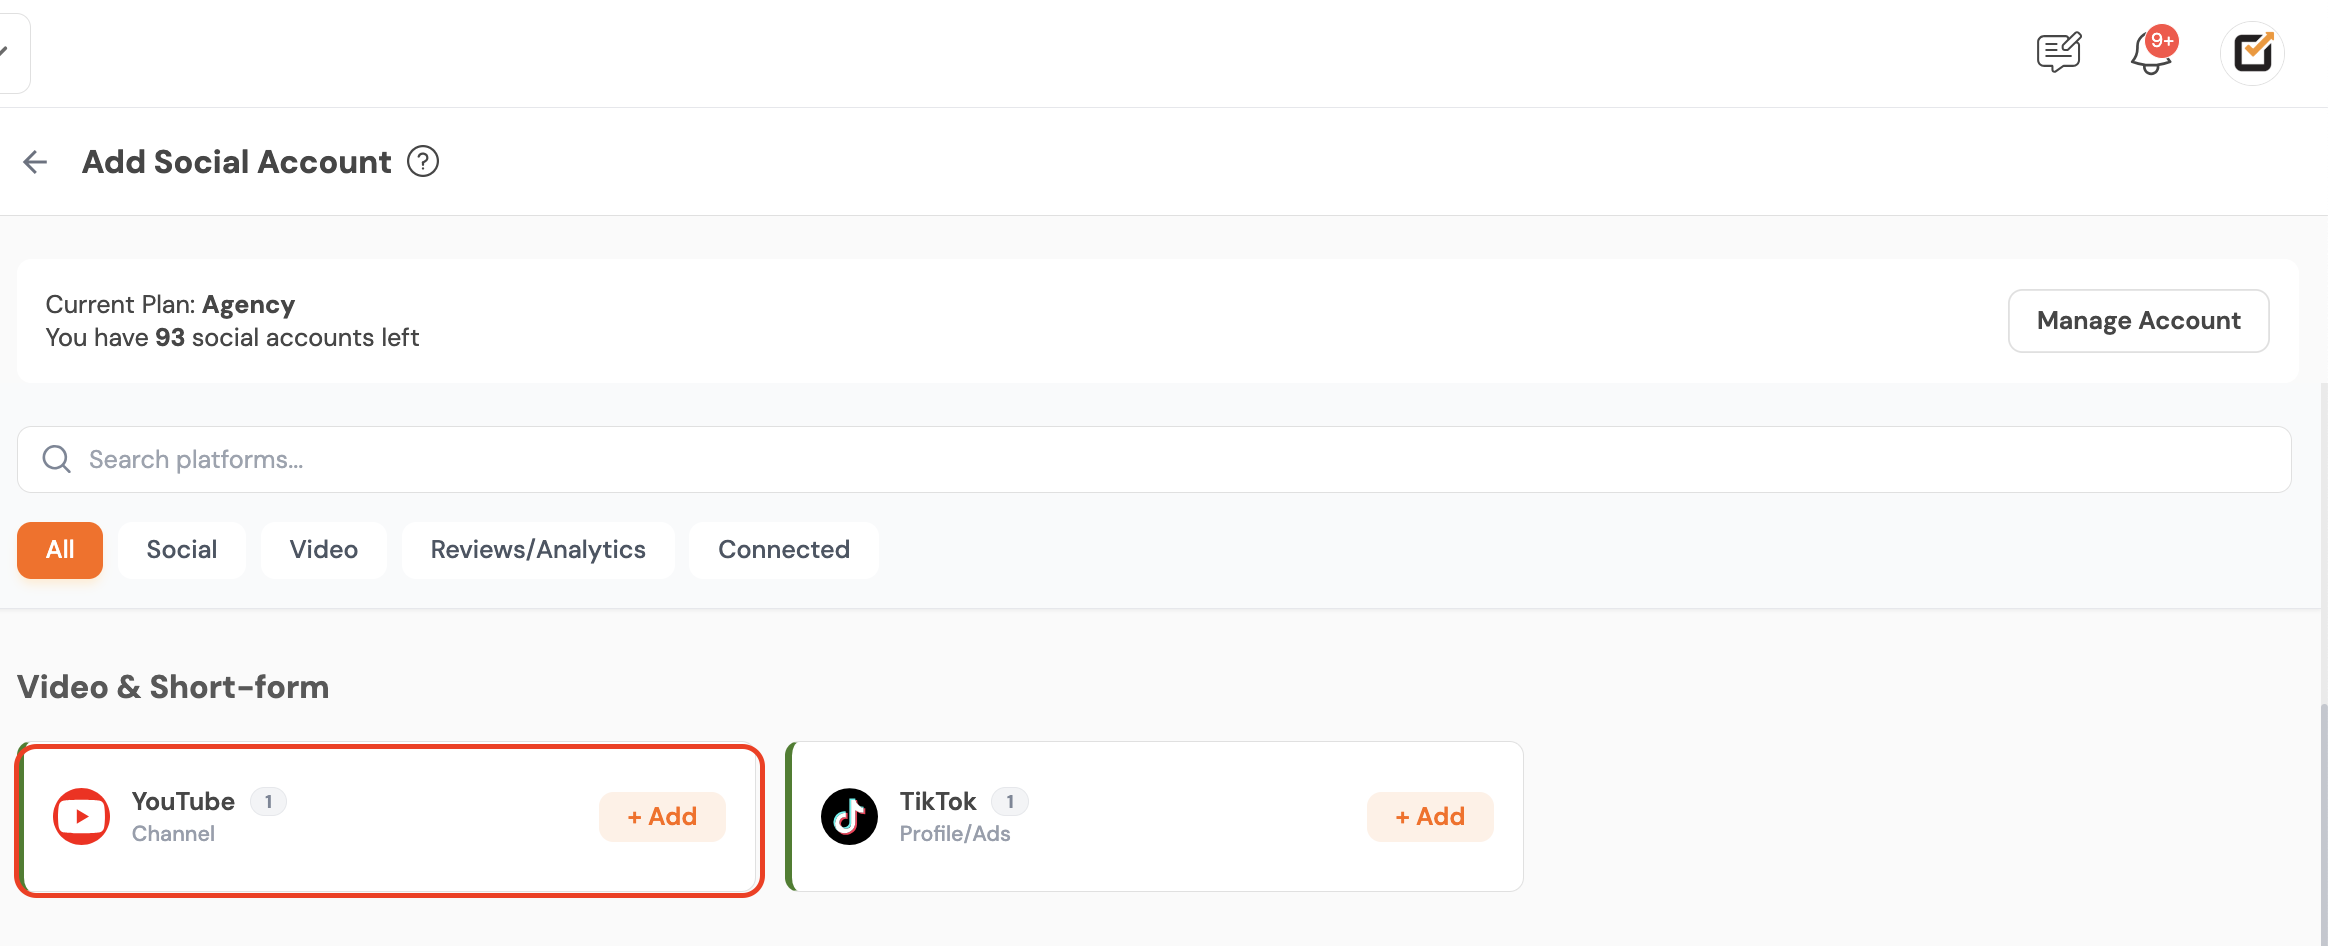Viewport: 2328px width, 946px height.
Task: Select the All filter tab
Action: (x=60, y=550)
